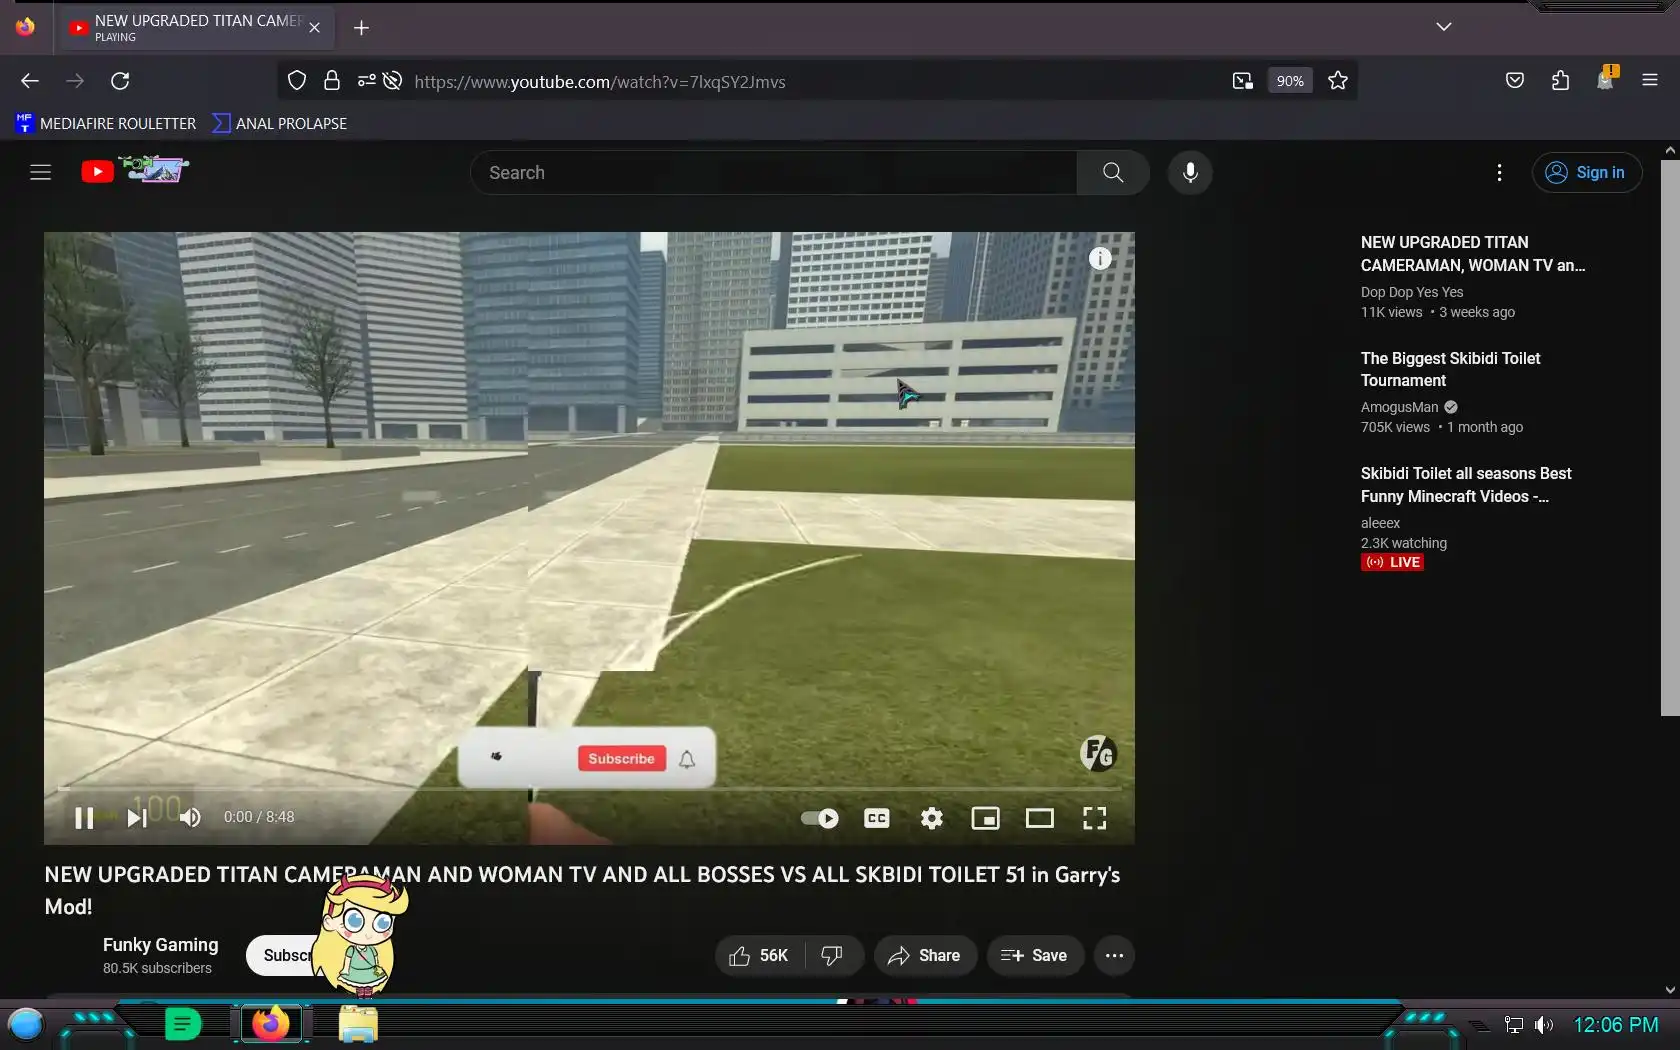Open a new browser tab
Image resolution: width=1680 pixels, height=1050 pixels.
[x=362, y=27]
